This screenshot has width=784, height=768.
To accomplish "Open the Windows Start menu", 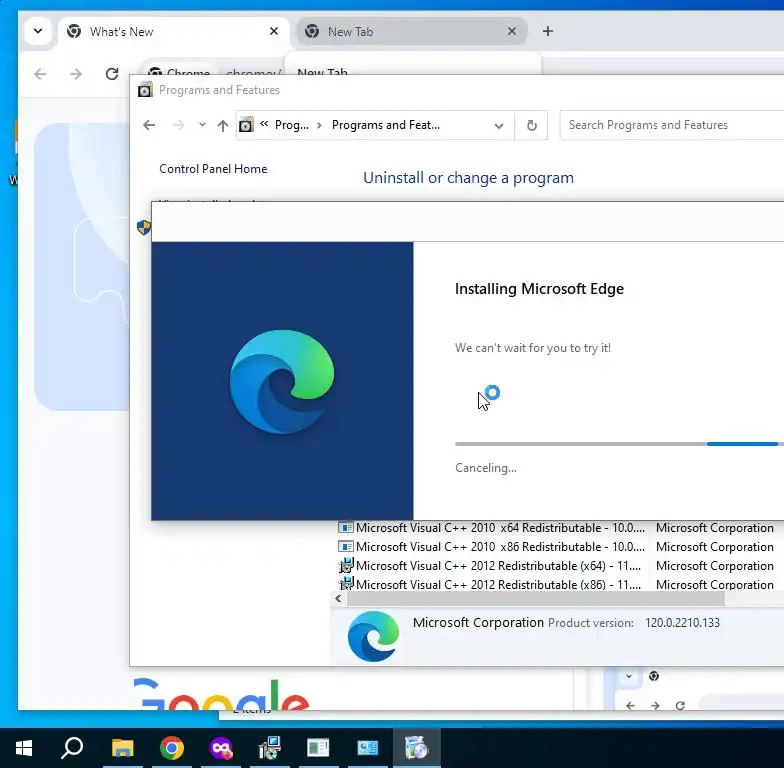I will tap(24, 748).
